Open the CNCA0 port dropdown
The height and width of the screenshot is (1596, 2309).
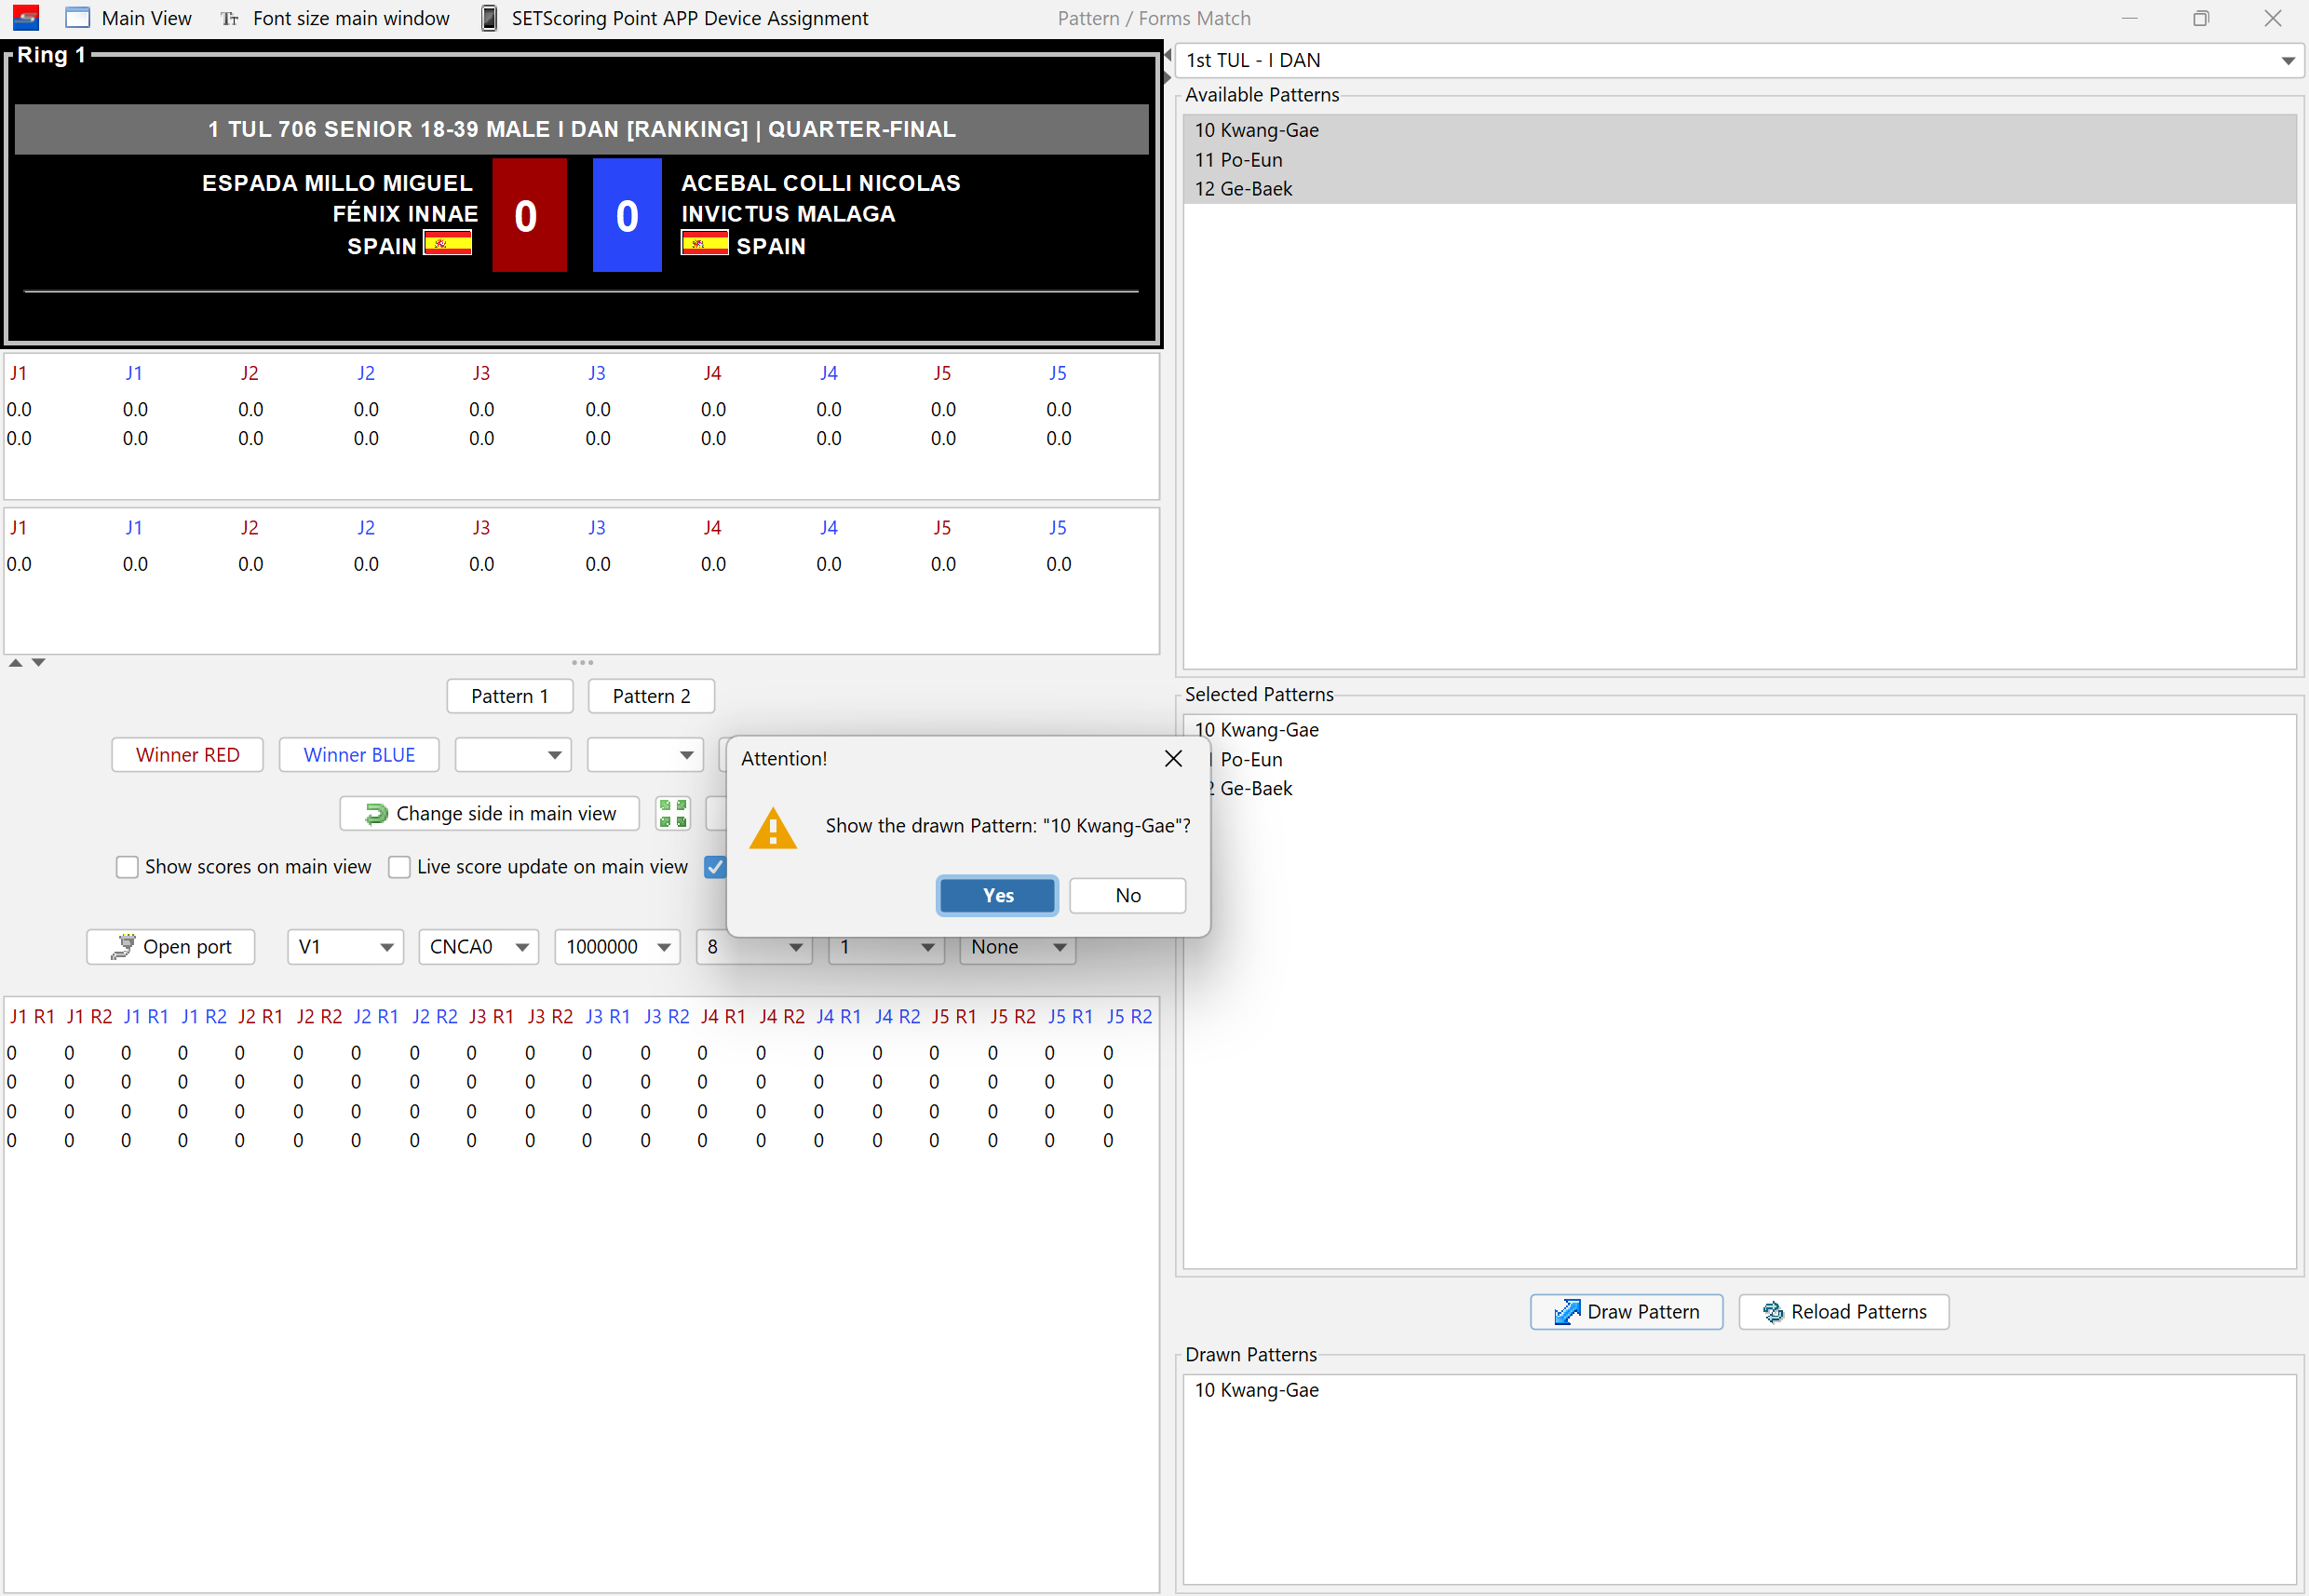coord(479,946)
